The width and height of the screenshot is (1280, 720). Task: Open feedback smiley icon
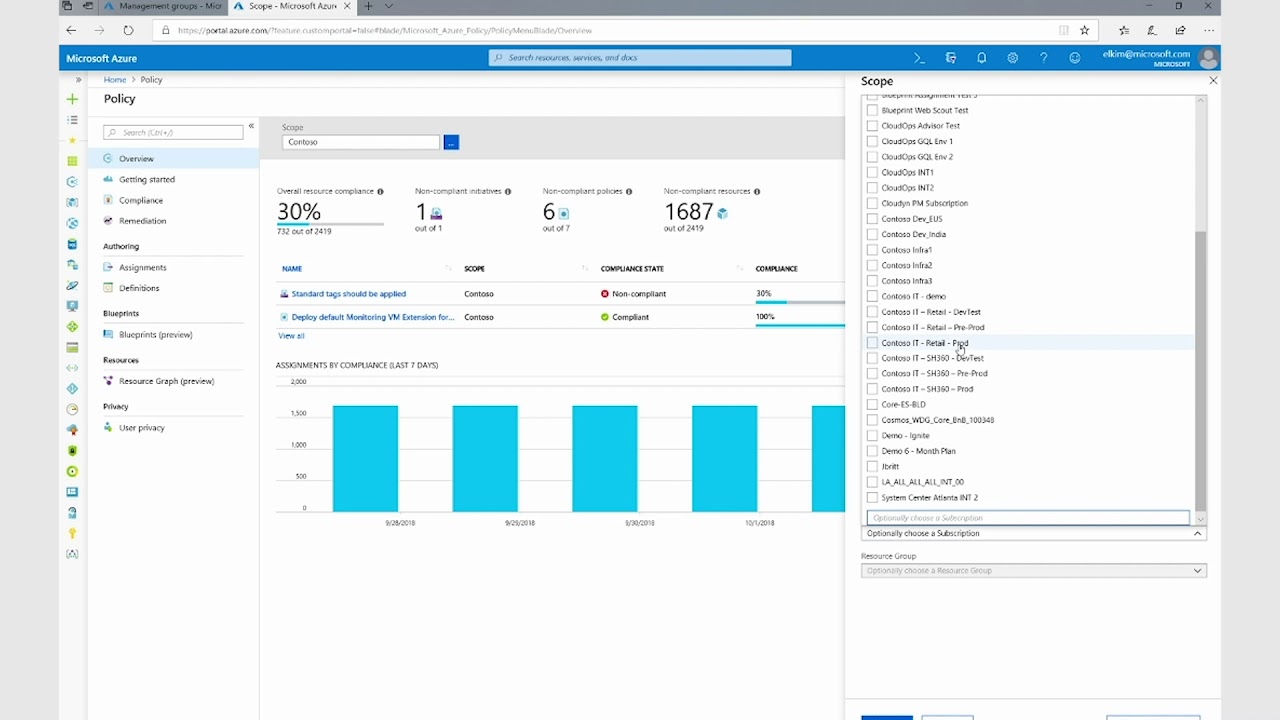1074,58
